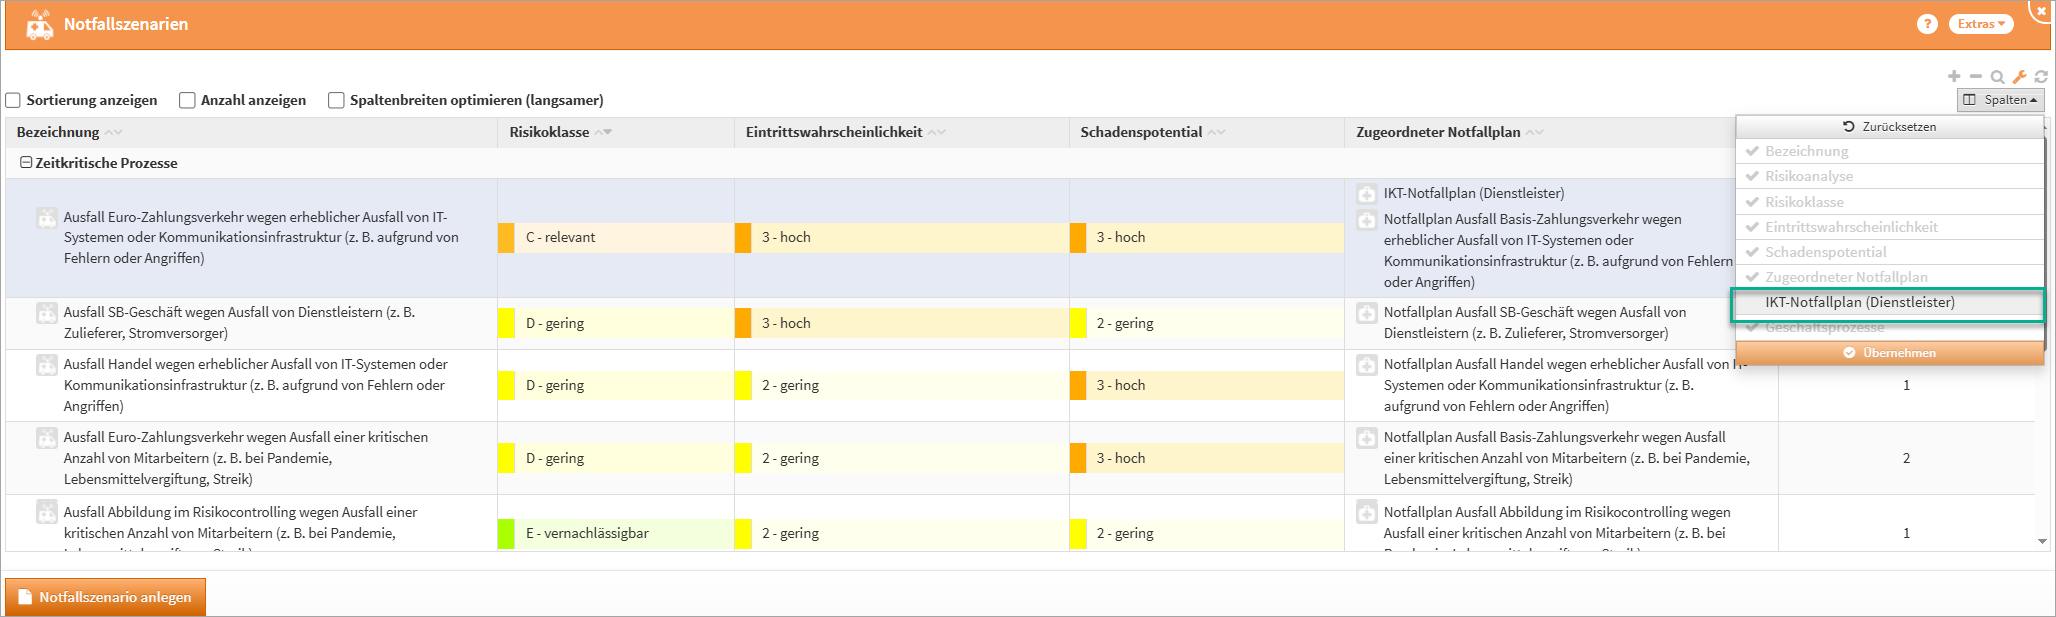The image size is (2056, 617).
Task: Check Spaltenbreiten optimieren (langsamer) option
Action: (x=336, y=100)
